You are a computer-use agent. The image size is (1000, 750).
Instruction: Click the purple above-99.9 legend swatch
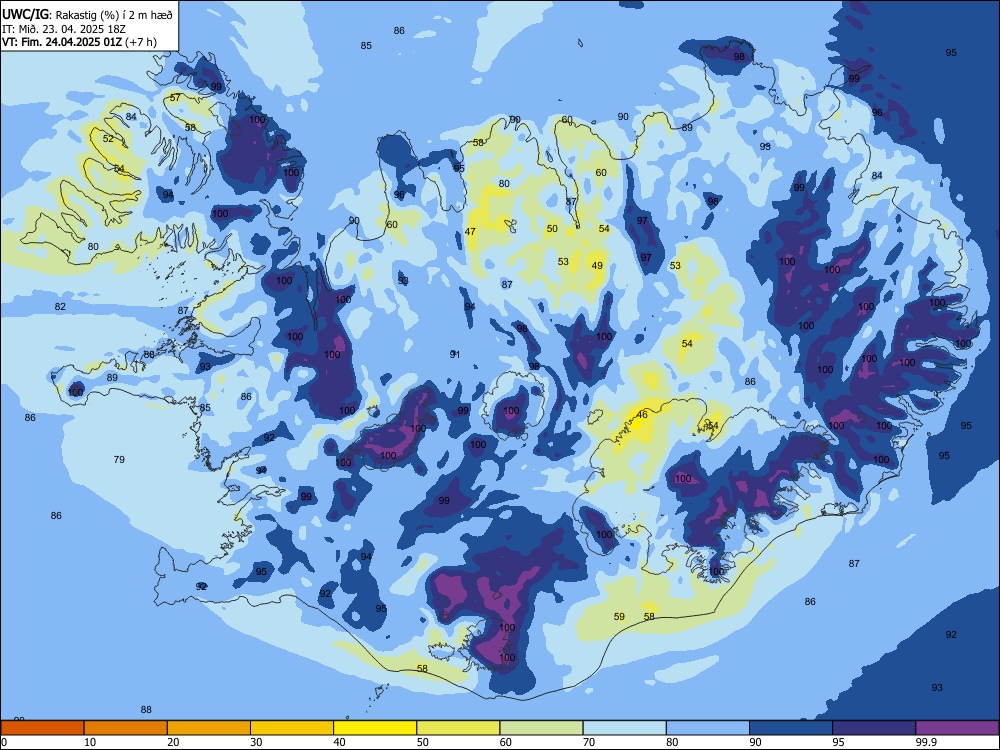coord(957,728)
